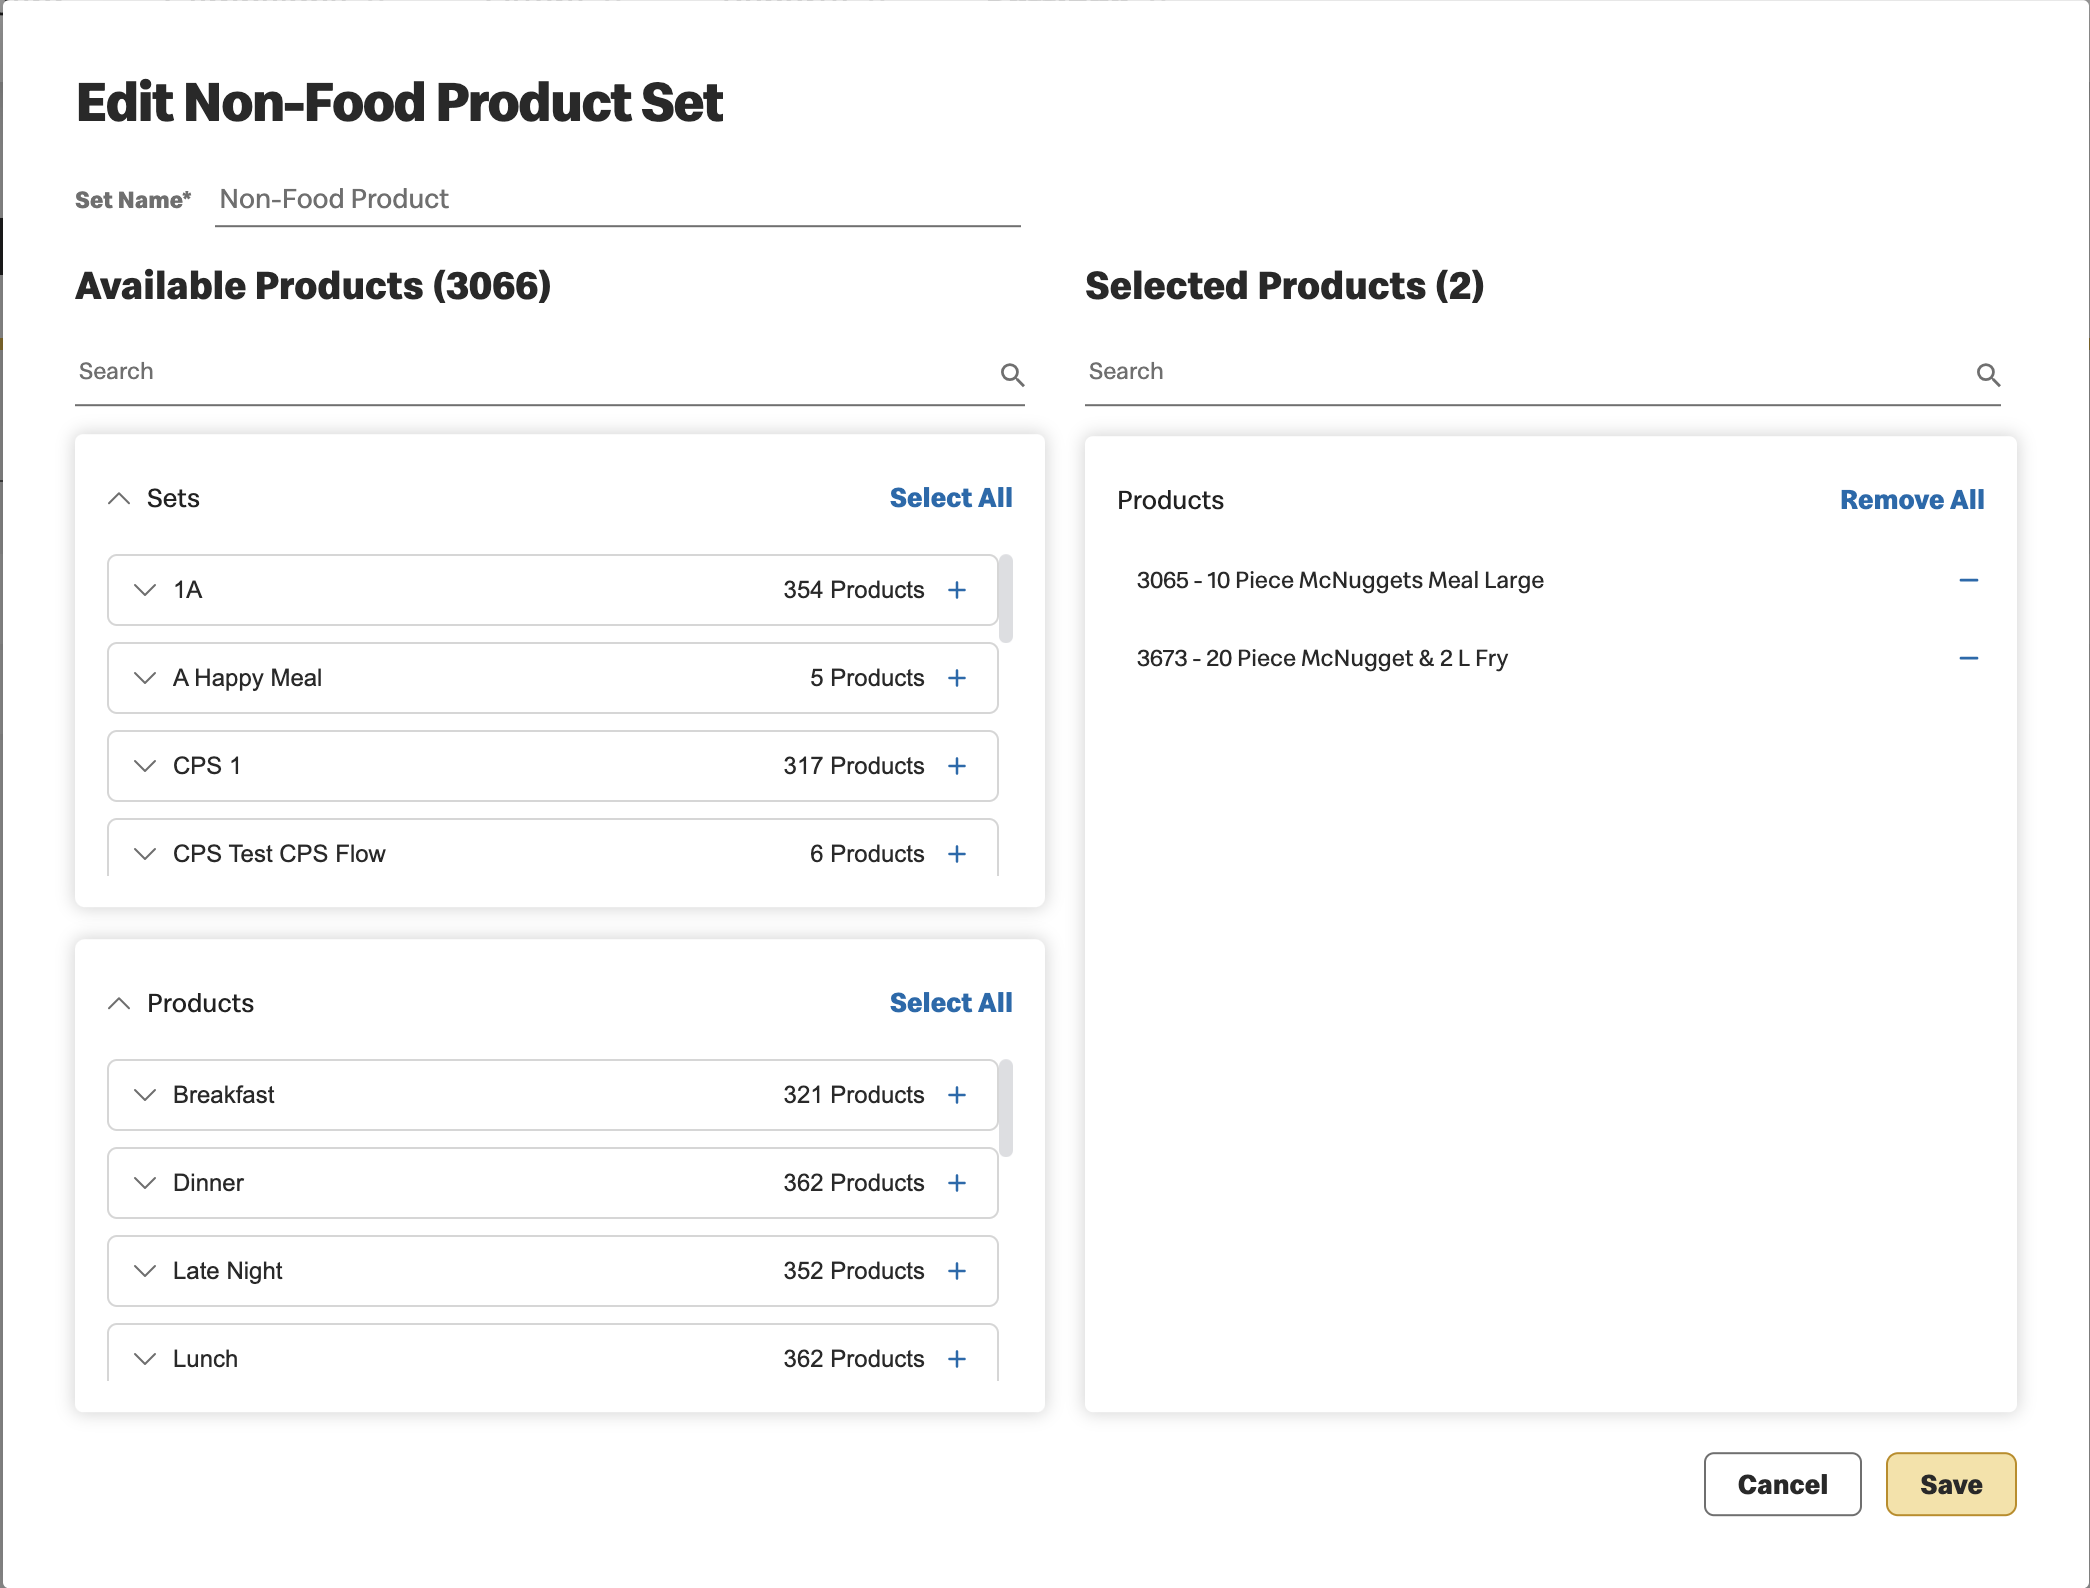Click Available Products search magnifier icon
Image resolution: width=2090 pixels, height=1588 pixels.
coord(1012,375)
